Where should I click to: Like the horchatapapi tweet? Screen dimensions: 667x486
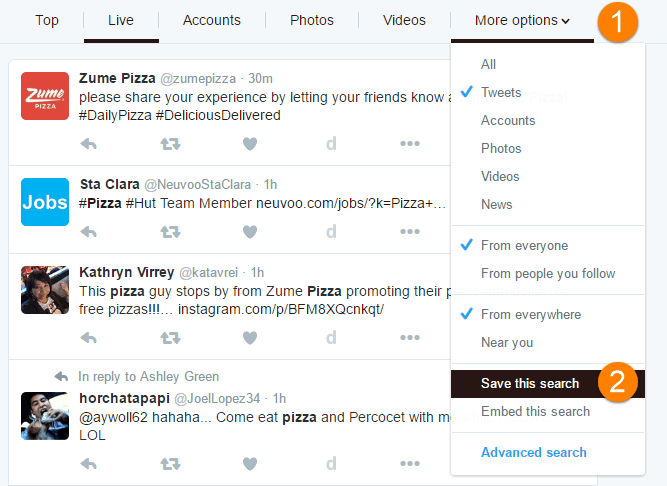pyautogui.click(x=250, y=464)
